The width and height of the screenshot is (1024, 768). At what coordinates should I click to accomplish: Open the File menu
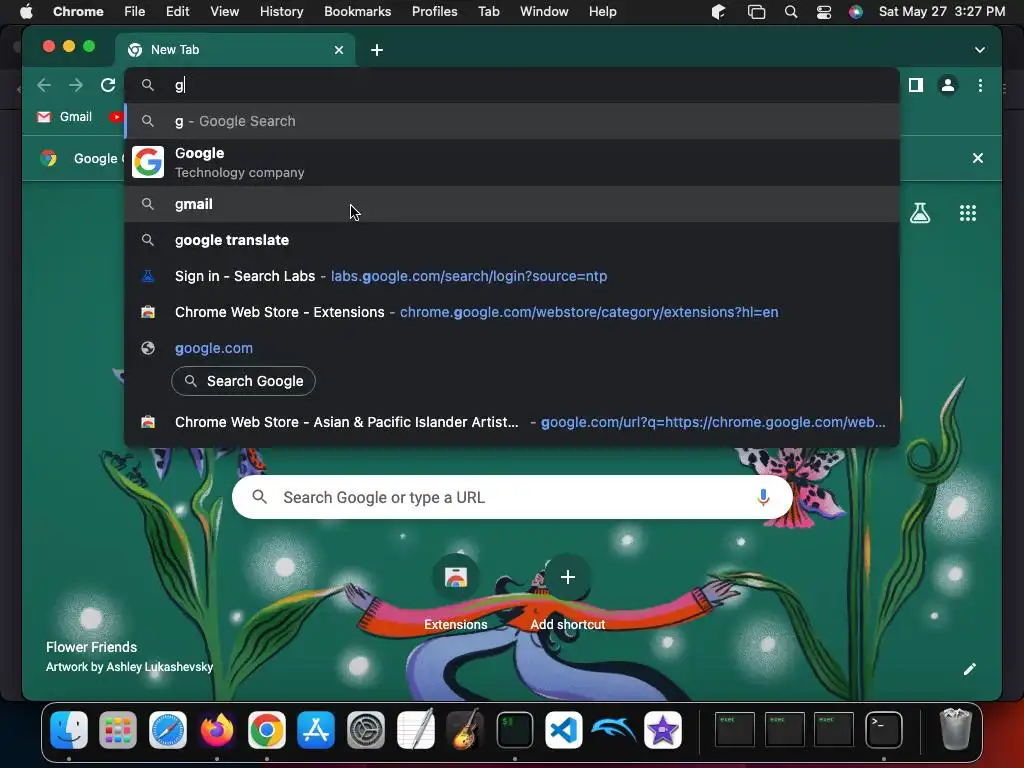[135, 11]
